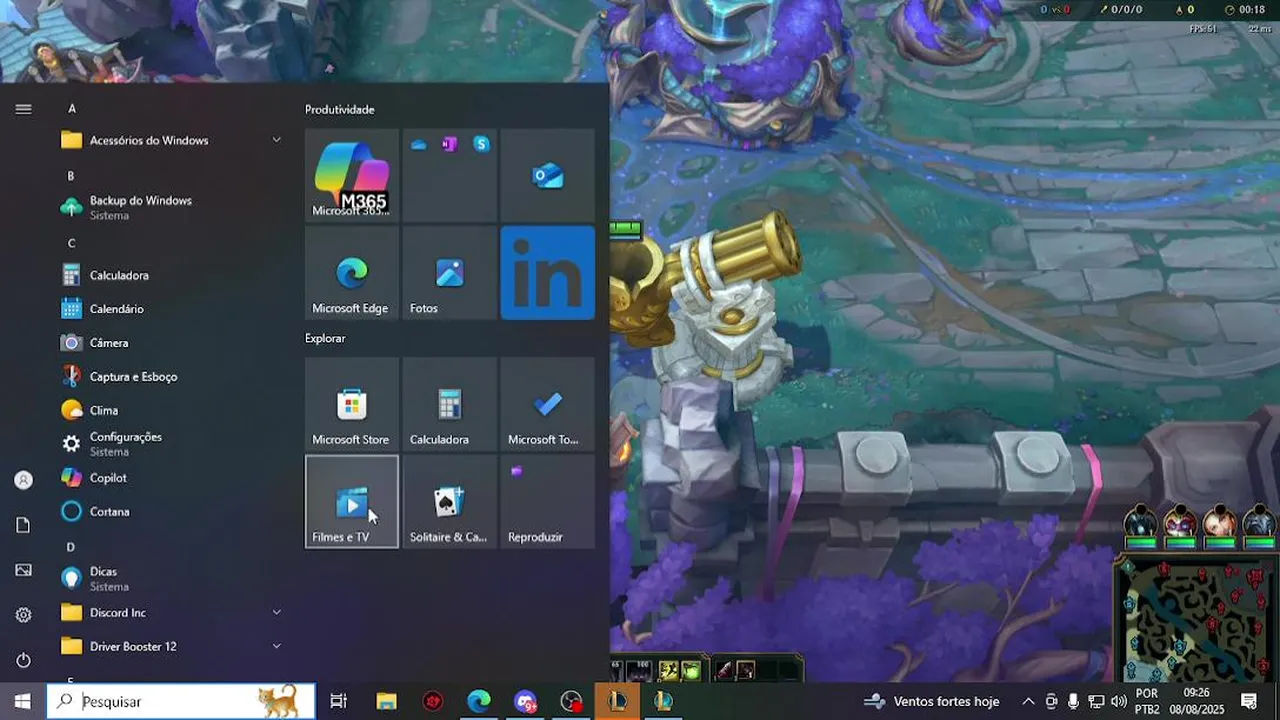This screenshot has height=720, width=1280.
Task: Open the volume control in system tray
Action: (1117, 701)
